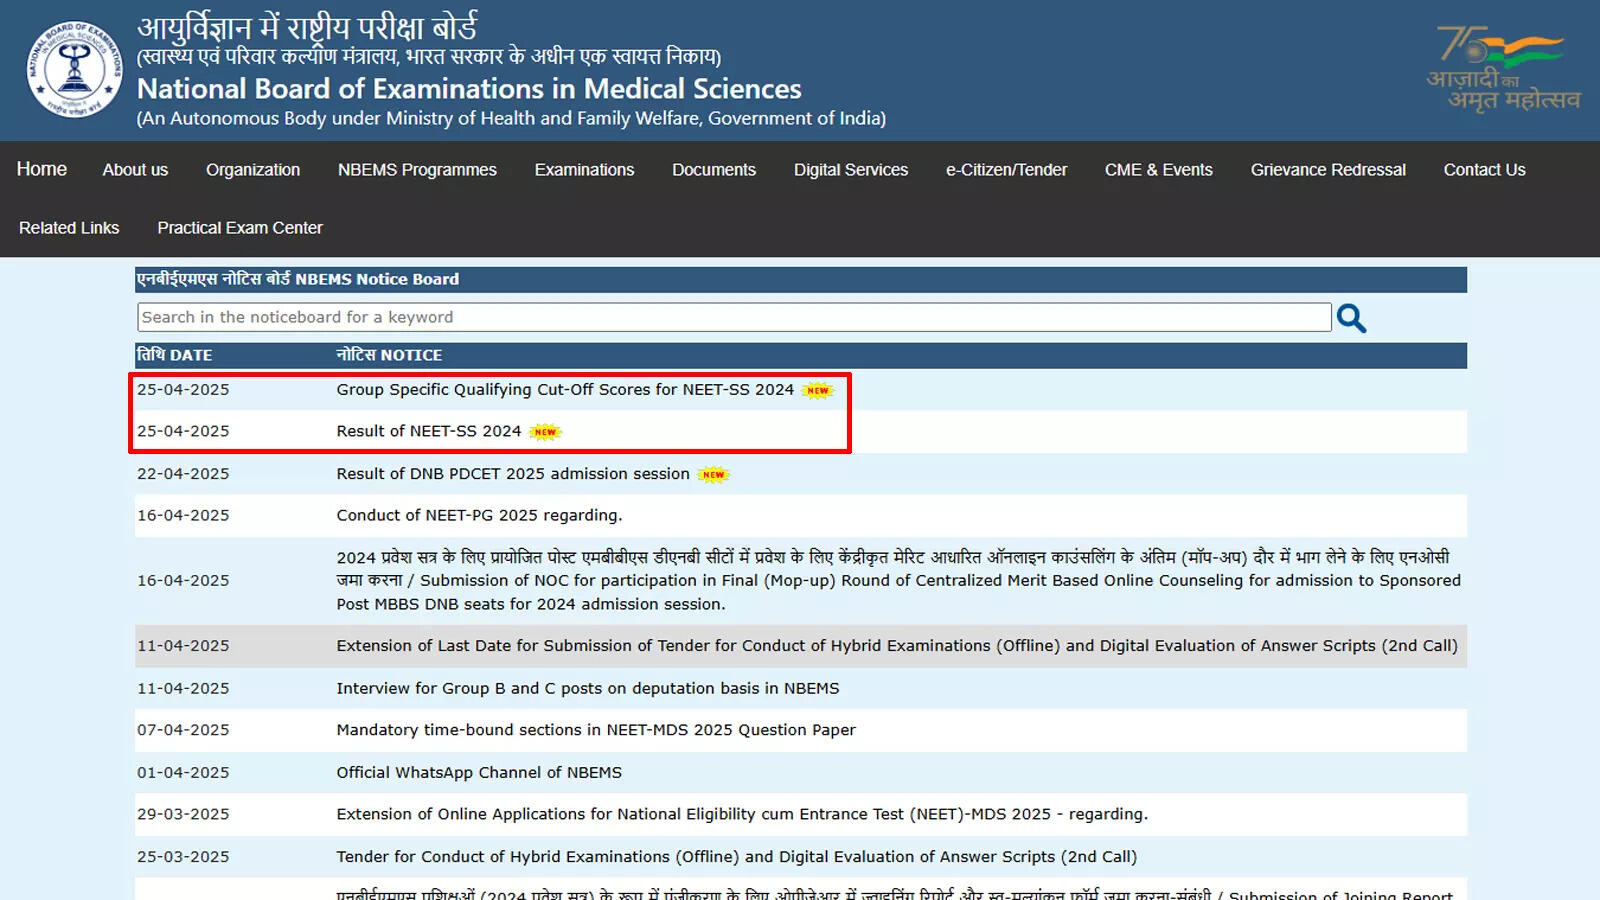This screenshot has height=900, width=1600.
Task: Open Result of NEET-SS 2024 notice
Action: coord(429,431)
